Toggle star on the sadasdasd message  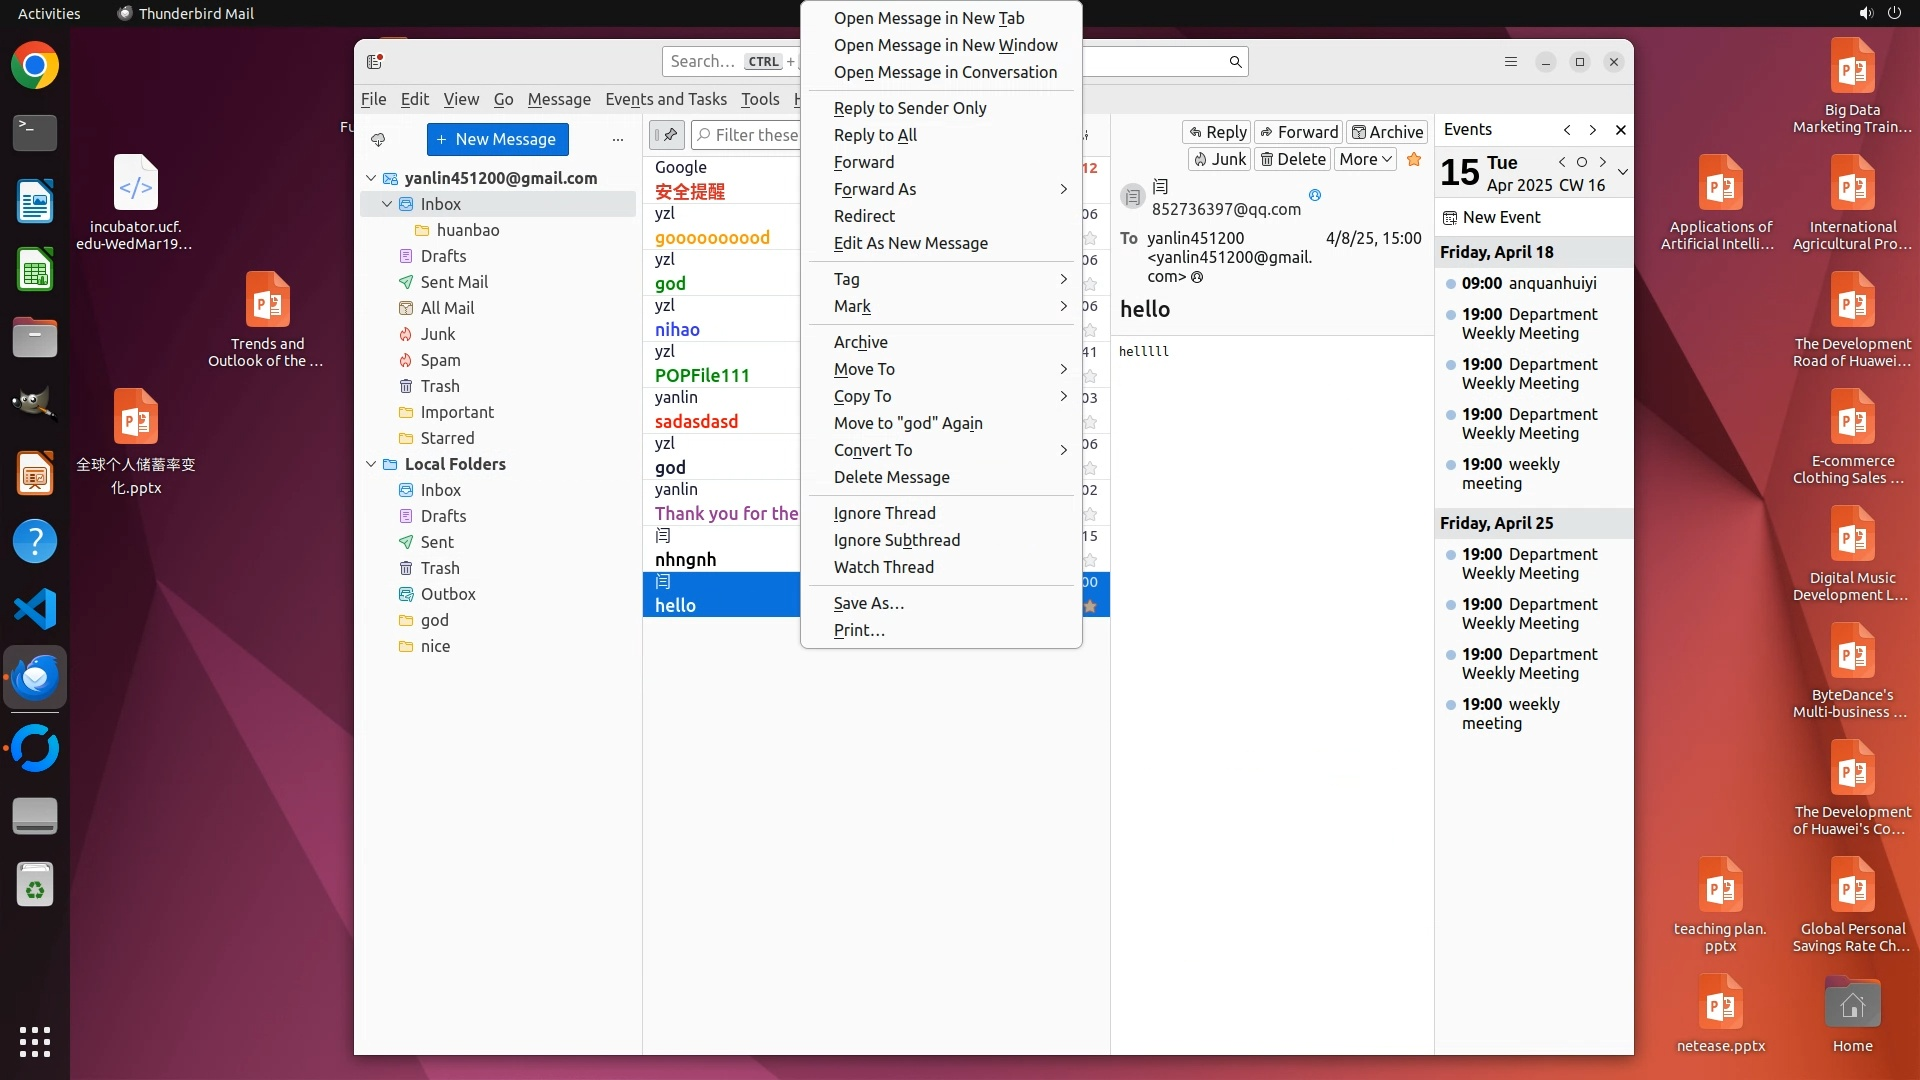(1090, 422)
